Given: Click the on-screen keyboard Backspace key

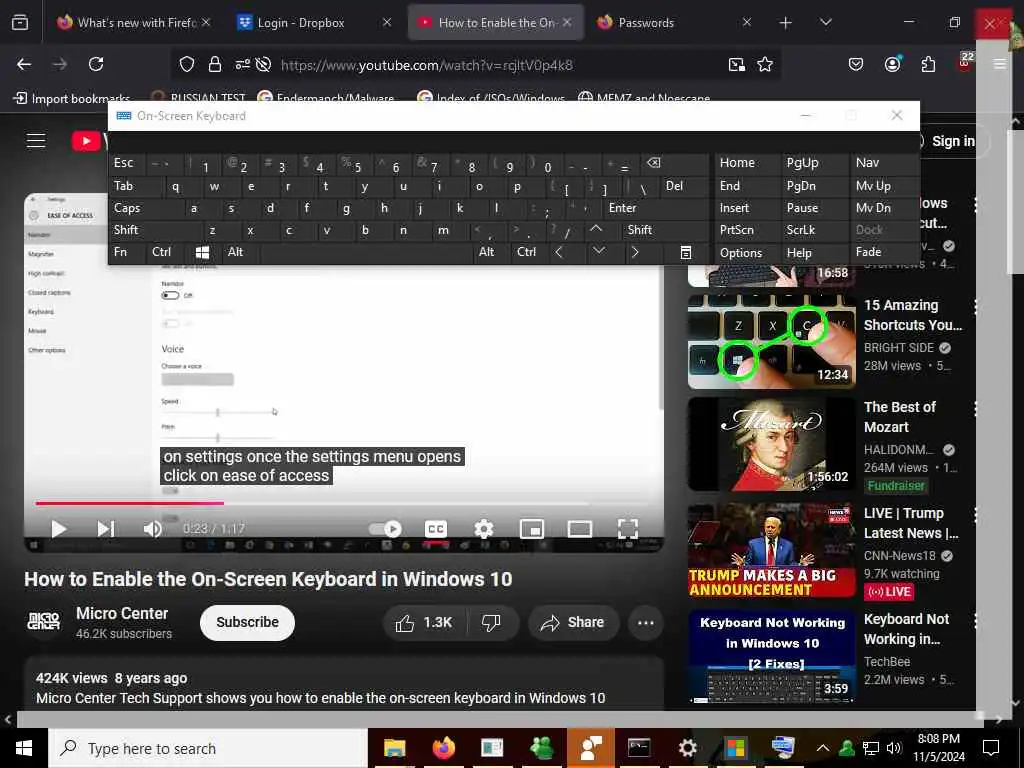Looking at the screenshot, I should [x=654, y=163].
